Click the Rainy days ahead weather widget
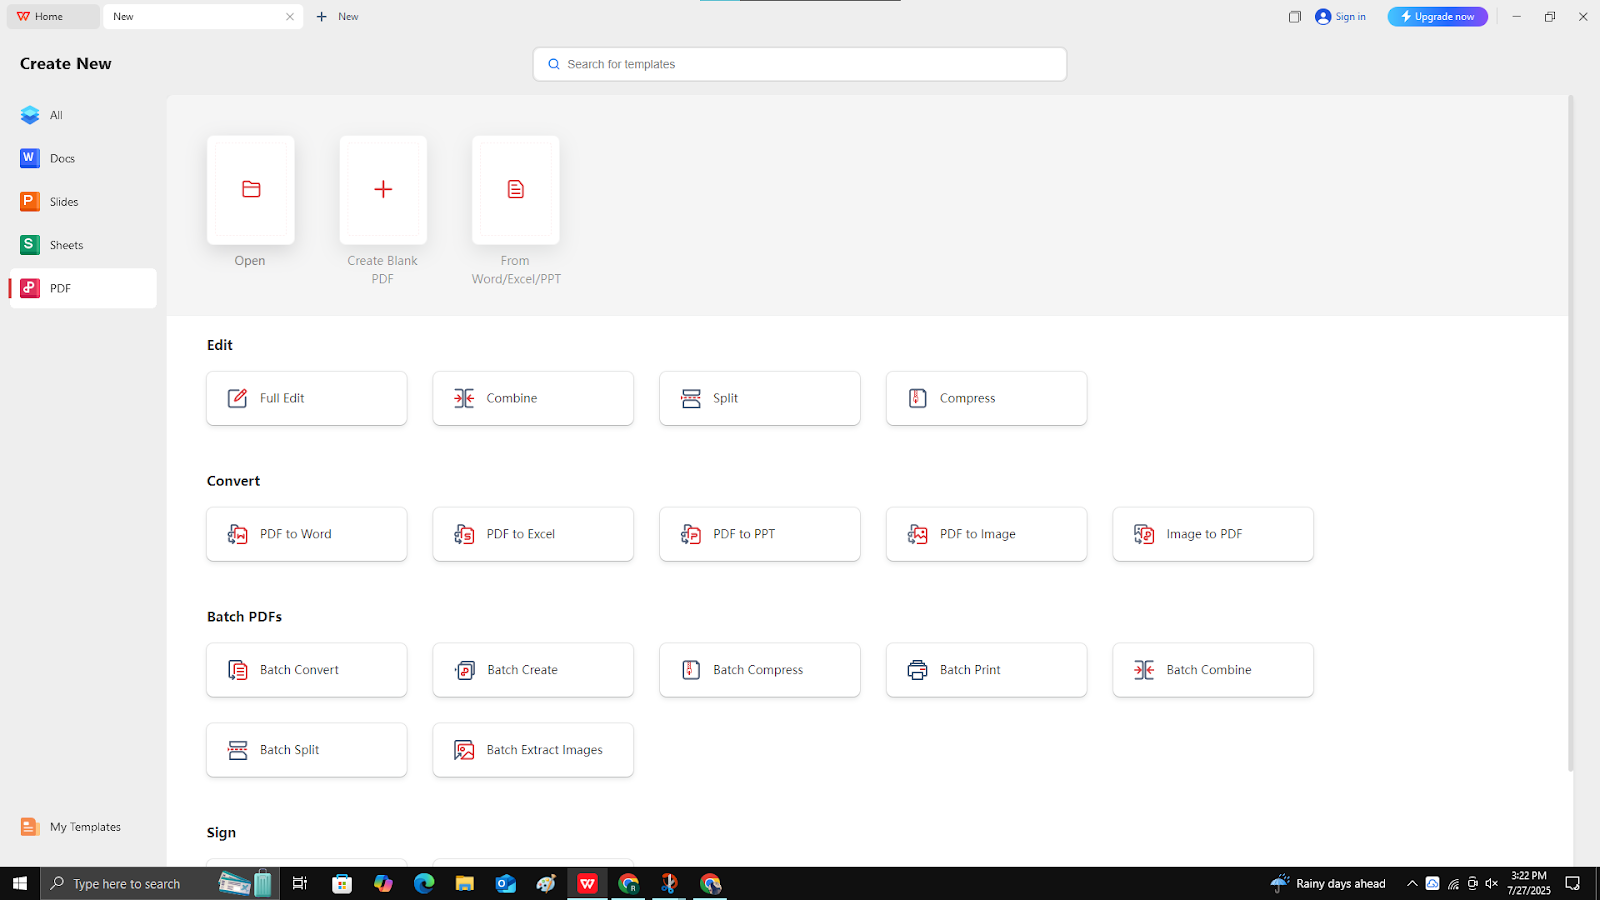 [1328, 883]
